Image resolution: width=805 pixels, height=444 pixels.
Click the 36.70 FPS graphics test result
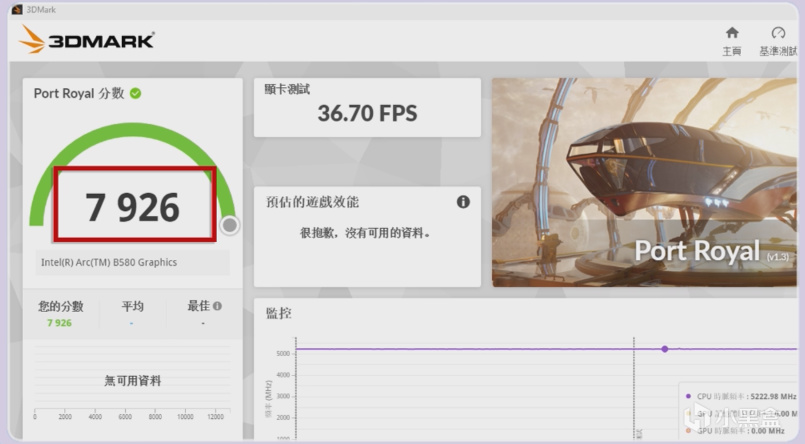(368, 113)
